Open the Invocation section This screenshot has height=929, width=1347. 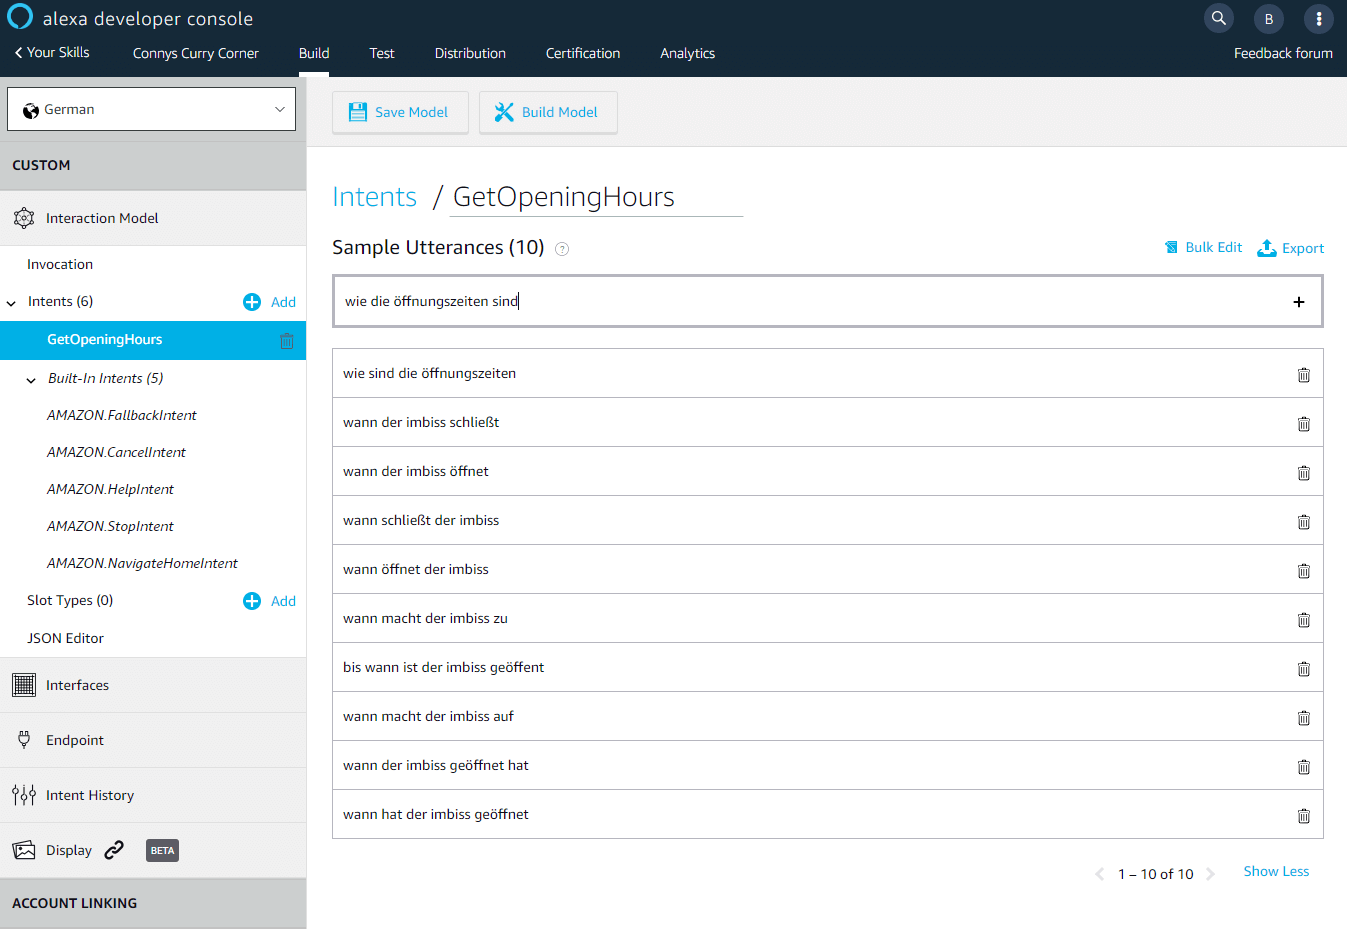[60, 264]
